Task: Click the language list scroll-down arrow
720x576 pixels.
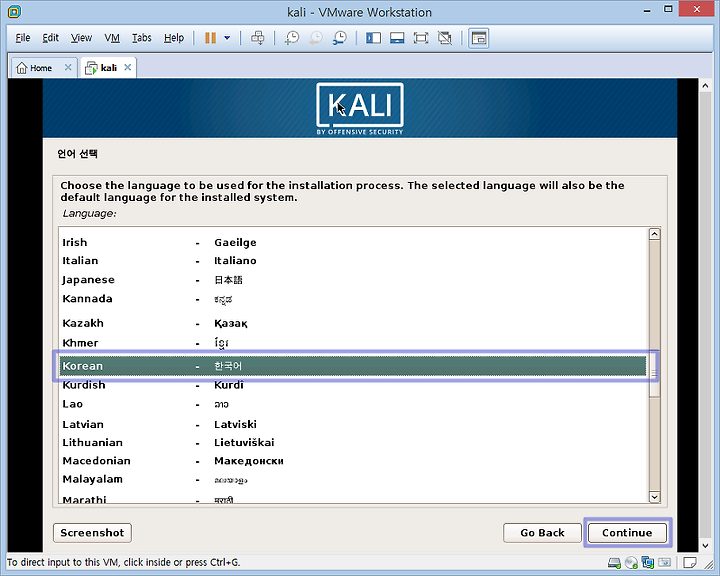Action: [x=654, y=497]
